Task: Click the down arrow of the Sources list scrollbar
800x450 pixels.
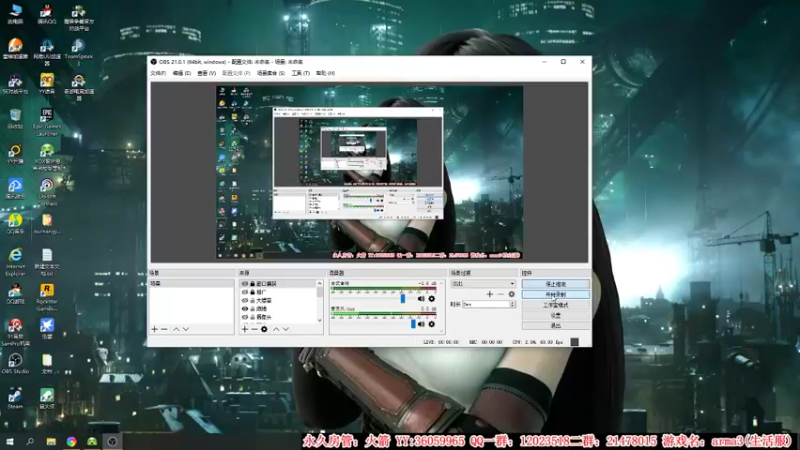Action: pos(320,320)
